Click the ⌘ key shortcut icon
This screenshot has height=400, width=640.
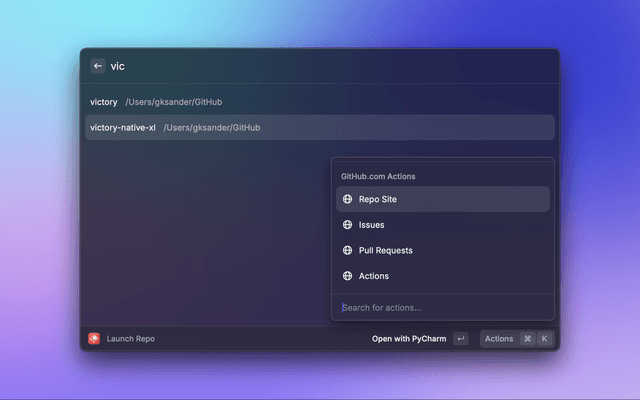(x=527, y=339)
